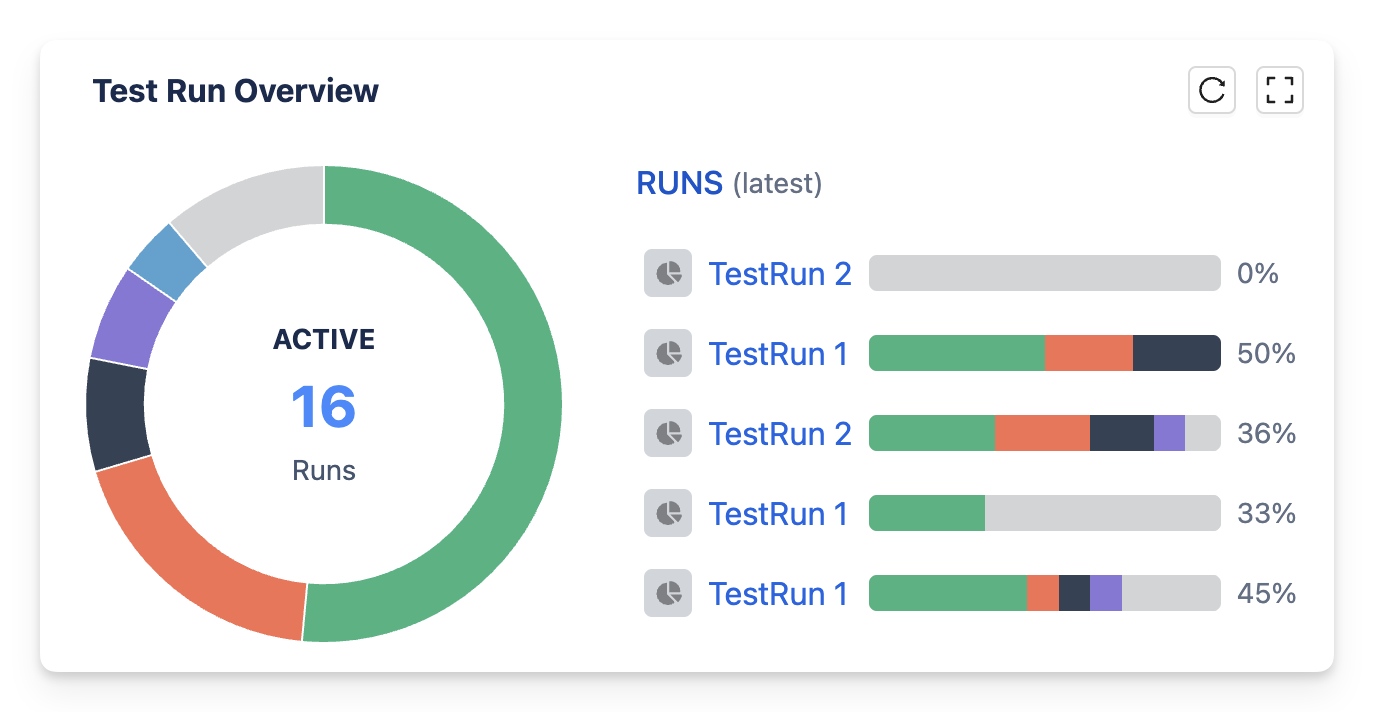The image size is (1374, 712).
Task: Open the TestRun 1 link at 45%
Action: point(778,593)
